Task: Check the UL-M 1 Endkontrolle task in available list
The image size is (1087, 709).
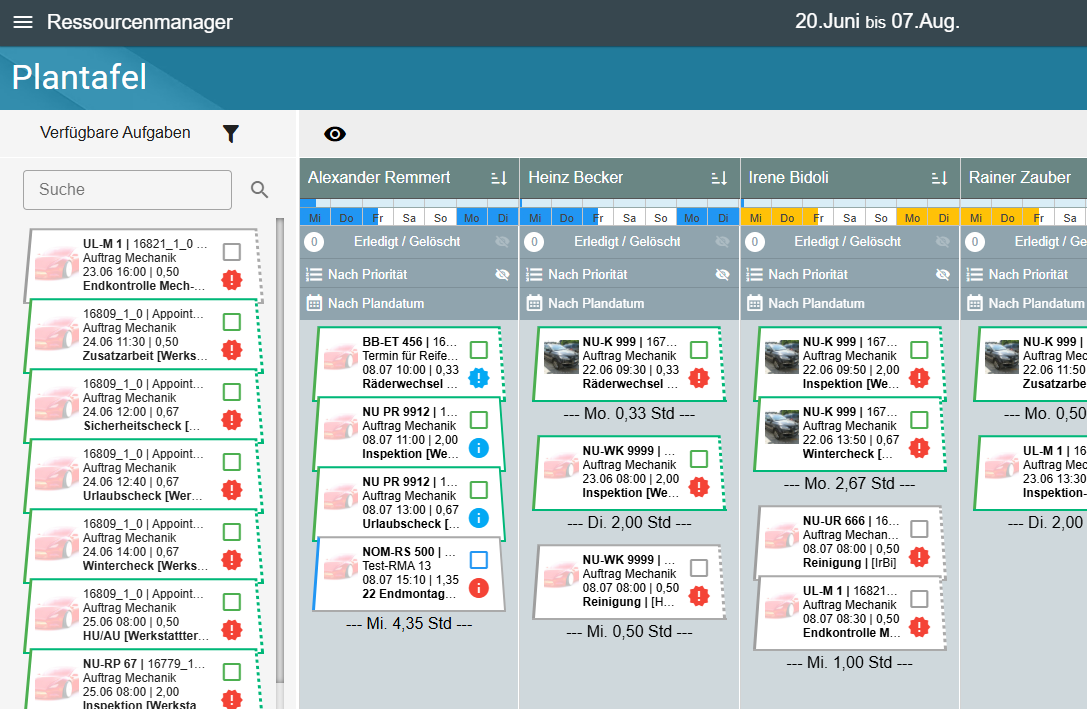Action: pos(232,252)
